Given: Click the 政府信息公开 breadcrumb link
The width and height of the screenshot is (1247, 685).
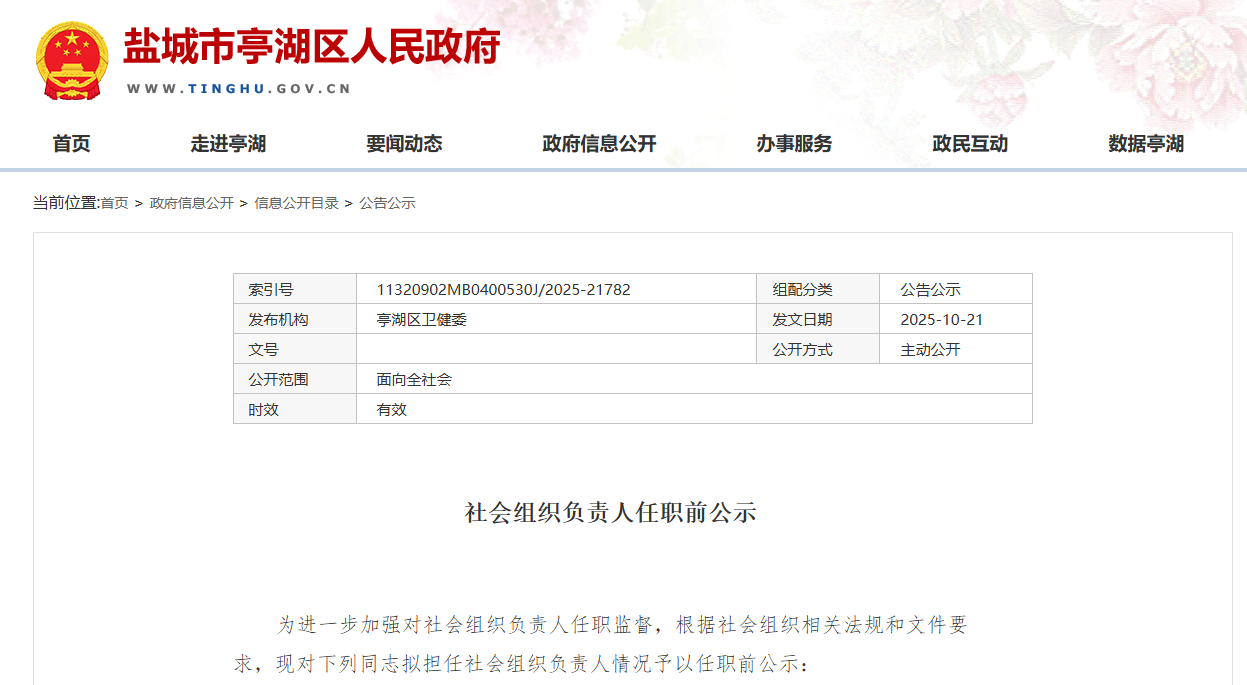Looking at the screenshot, I should (191, 203).
